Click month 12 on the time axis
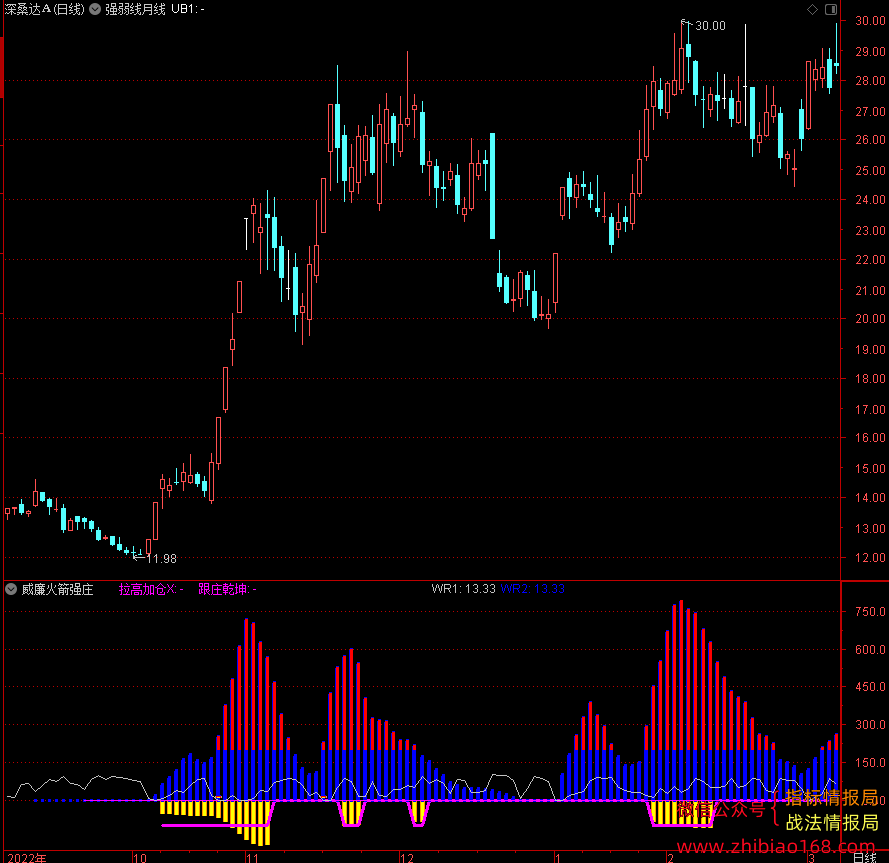The image size is (889, 863). [x=407, y=857]
